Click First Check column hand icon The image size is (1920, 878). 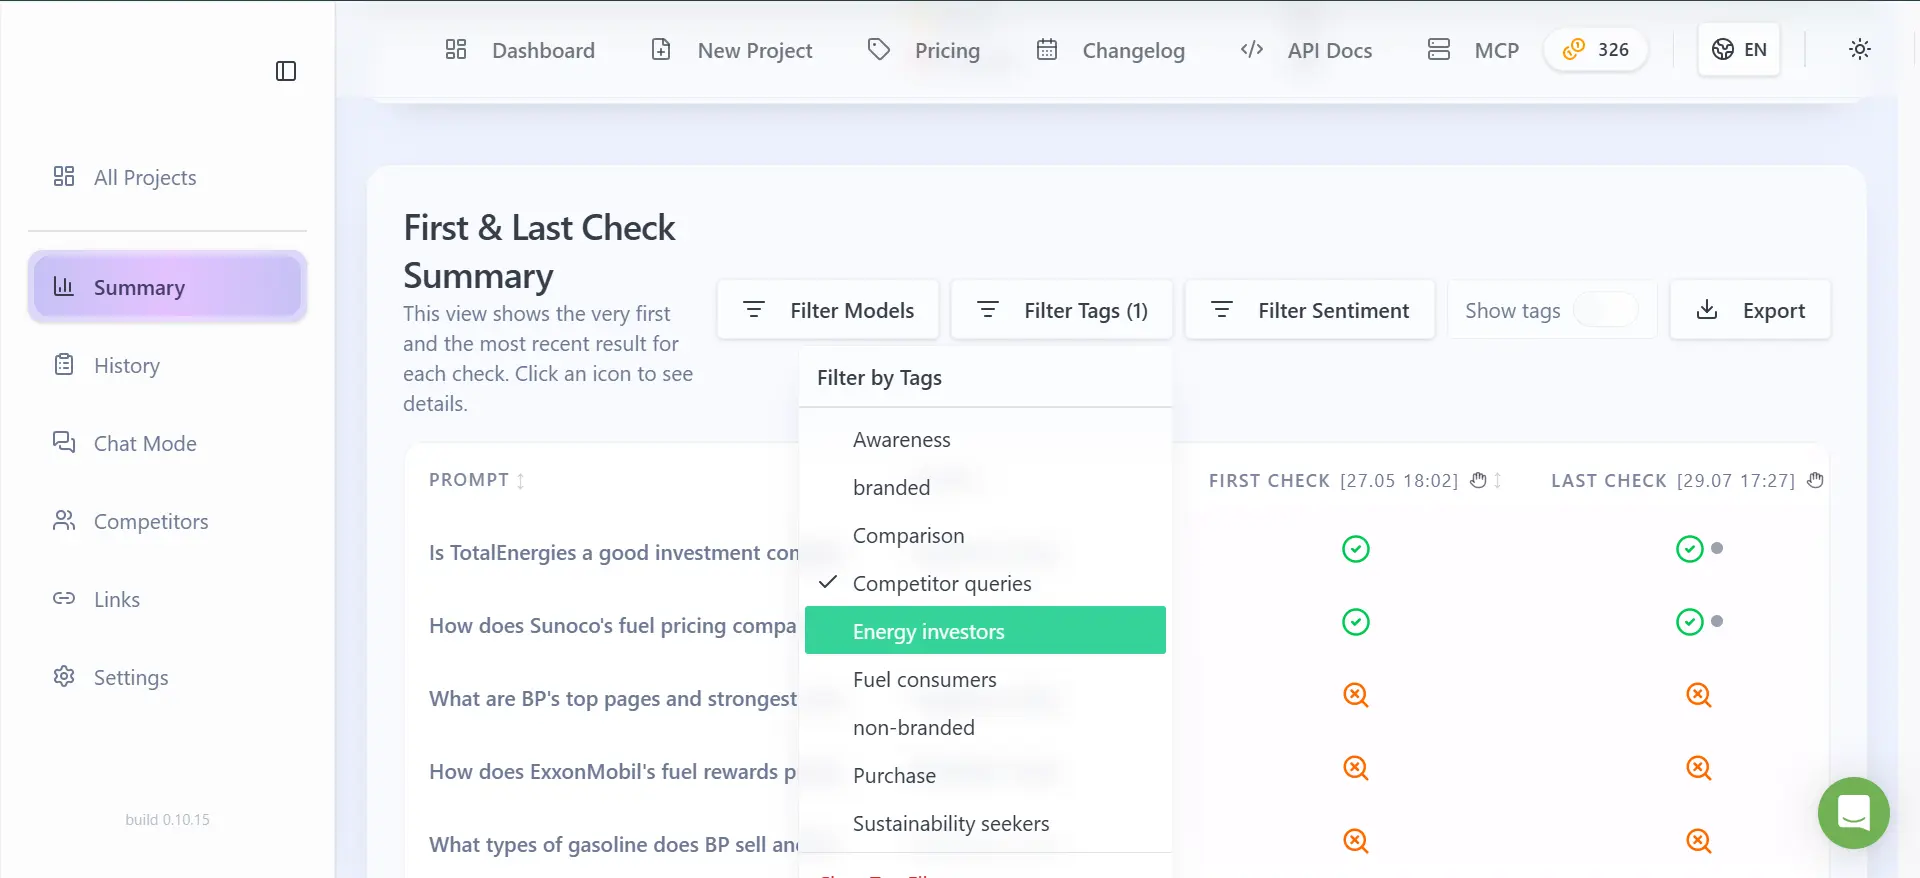[1478, 480]
